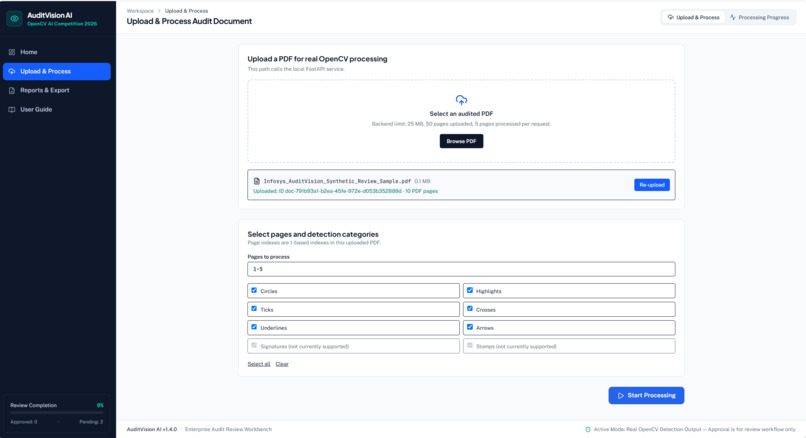Viewport: 806px width, 438px height.
Task: Disable the Arrows checkbox
Action: pyautogui.click(x=470, y=327)
